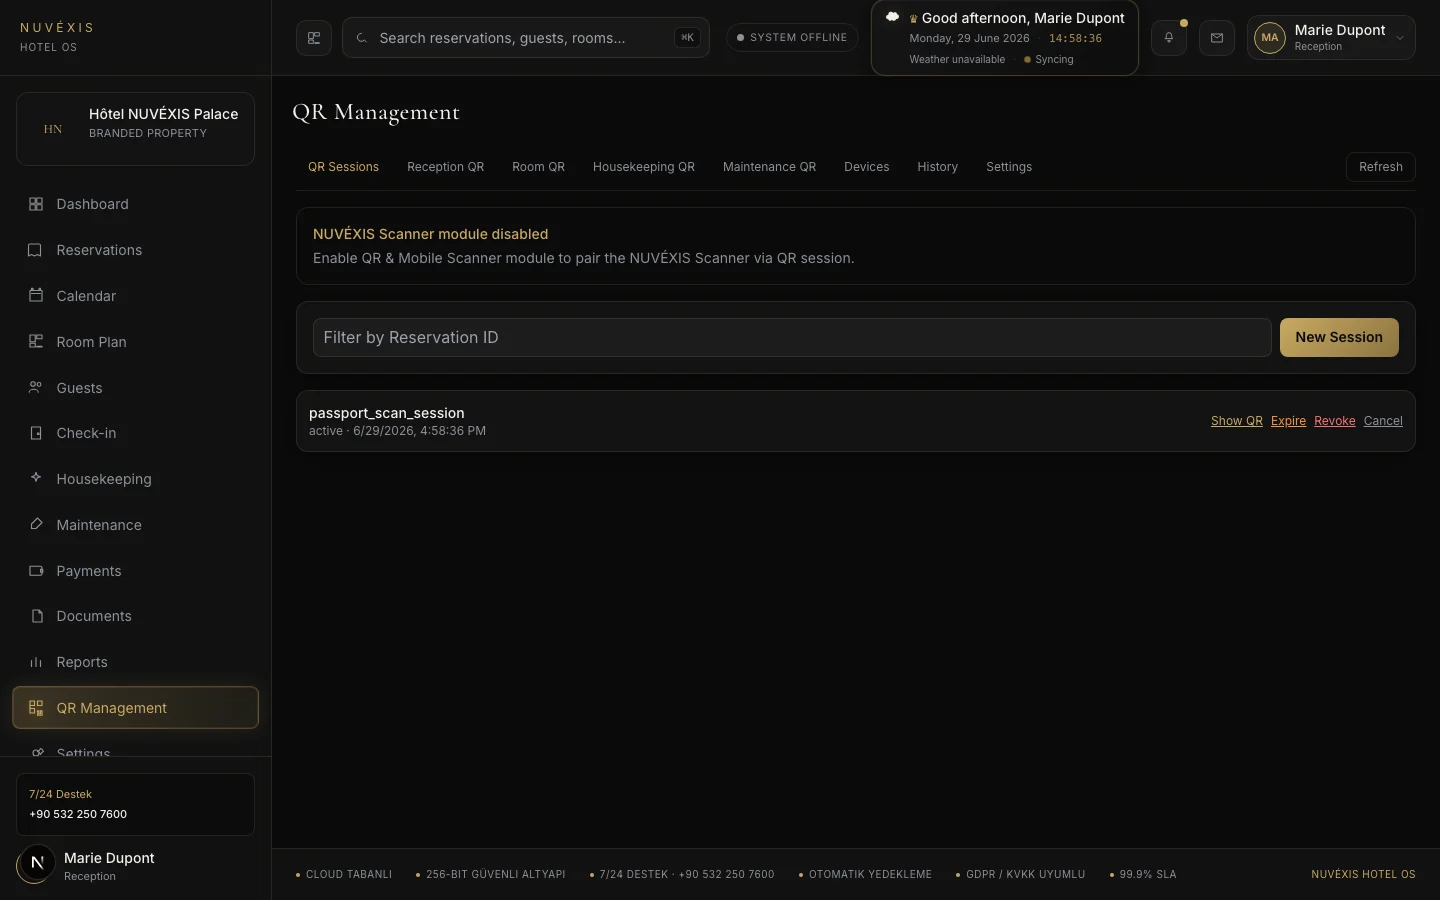Click the 14:58:36 clock display
The width and height of the screenshot is (1440, 900).
click(x=1075, y=39)
